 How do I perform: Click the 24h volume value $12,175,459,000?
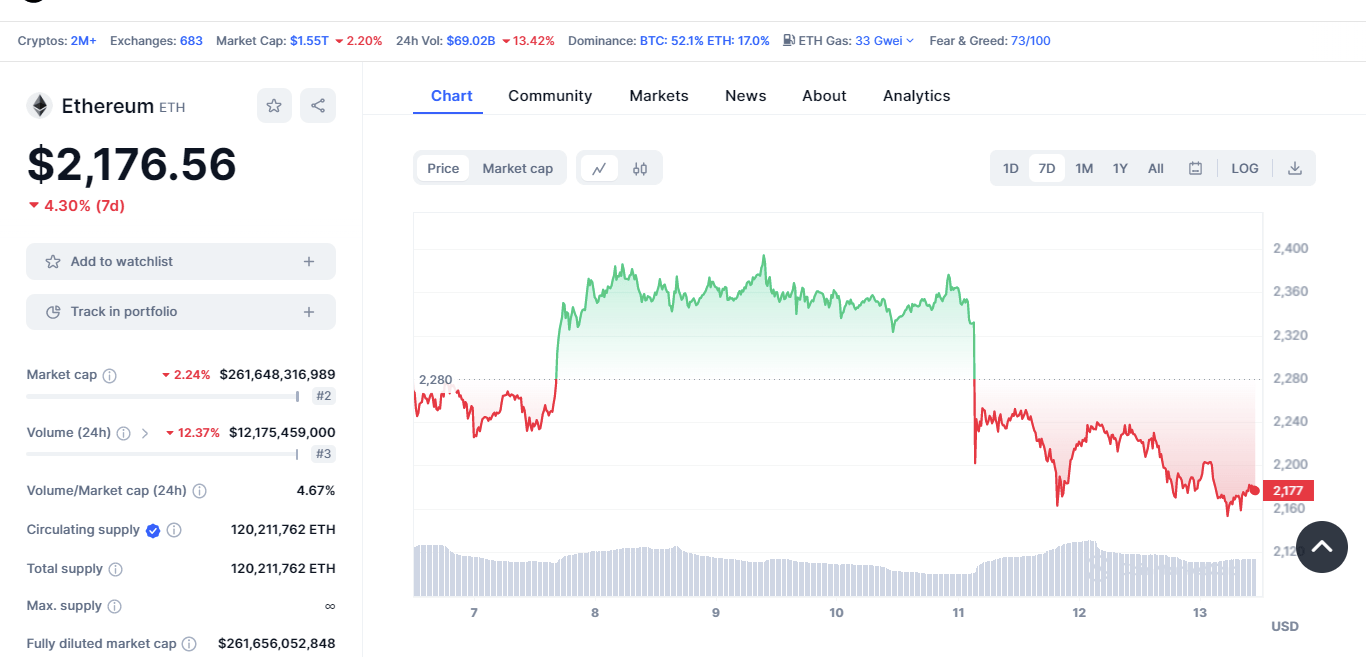[x=282, y=433]
